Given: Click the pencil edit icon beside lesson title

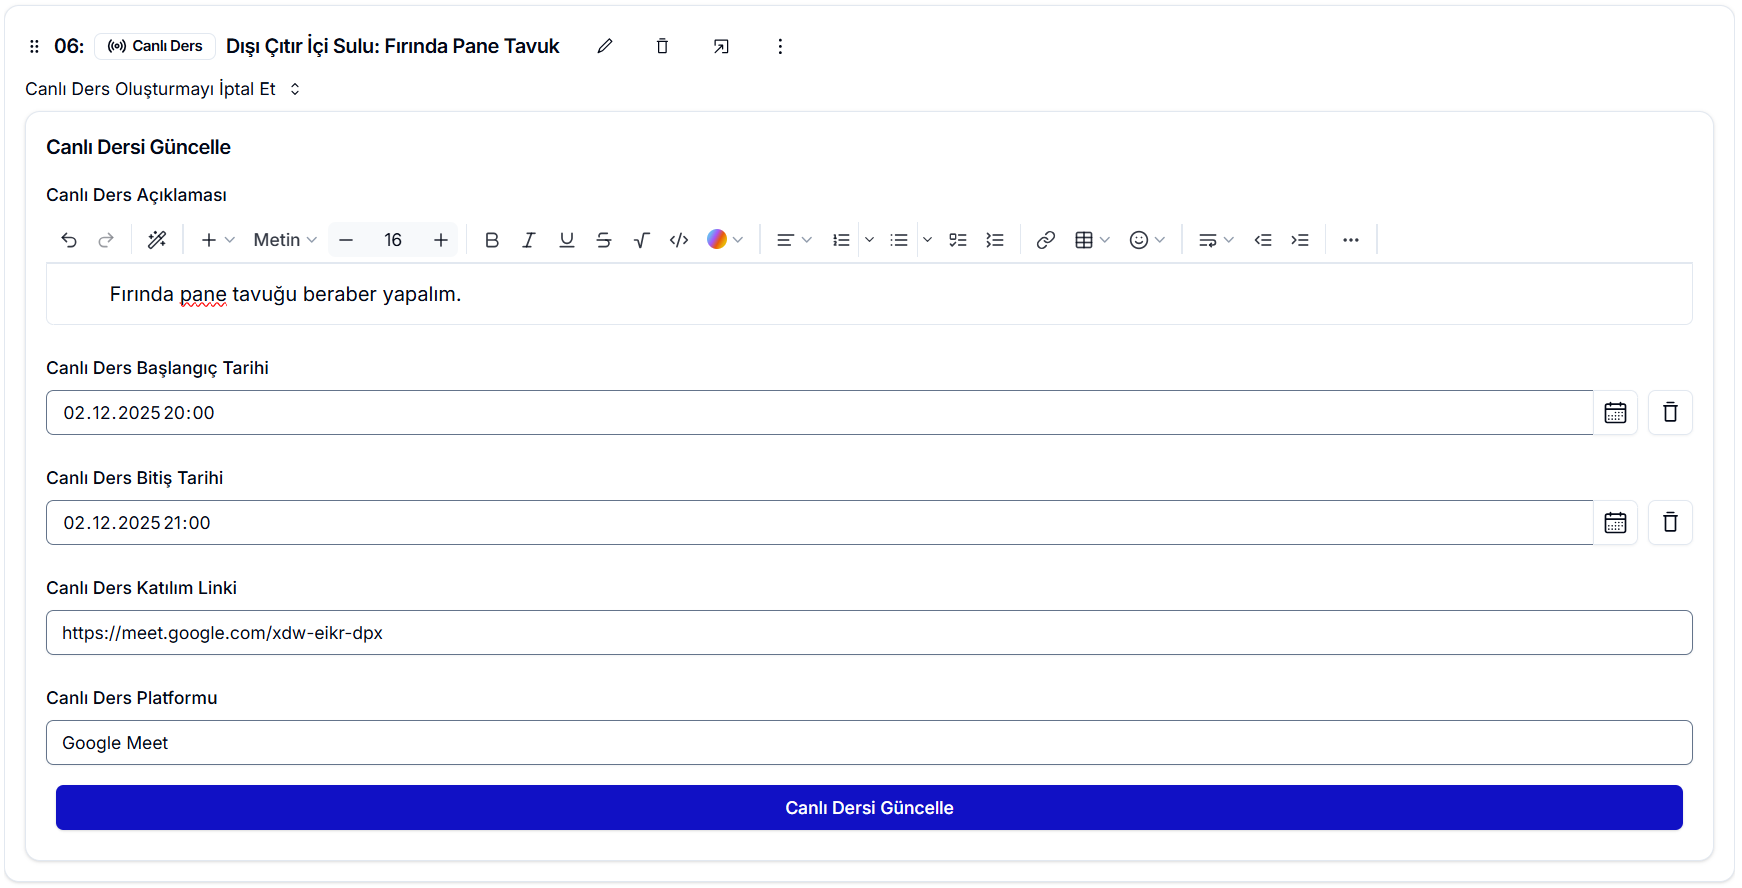Looking at the screenshot, I should [x=605, y=46].
